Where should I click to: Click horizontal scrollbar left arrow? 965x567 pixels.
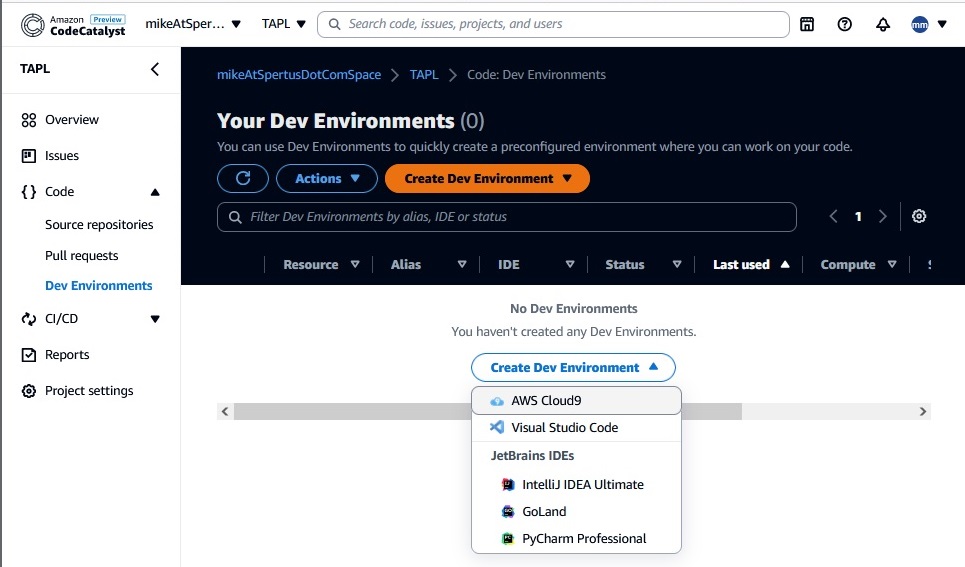coord(225,412)
